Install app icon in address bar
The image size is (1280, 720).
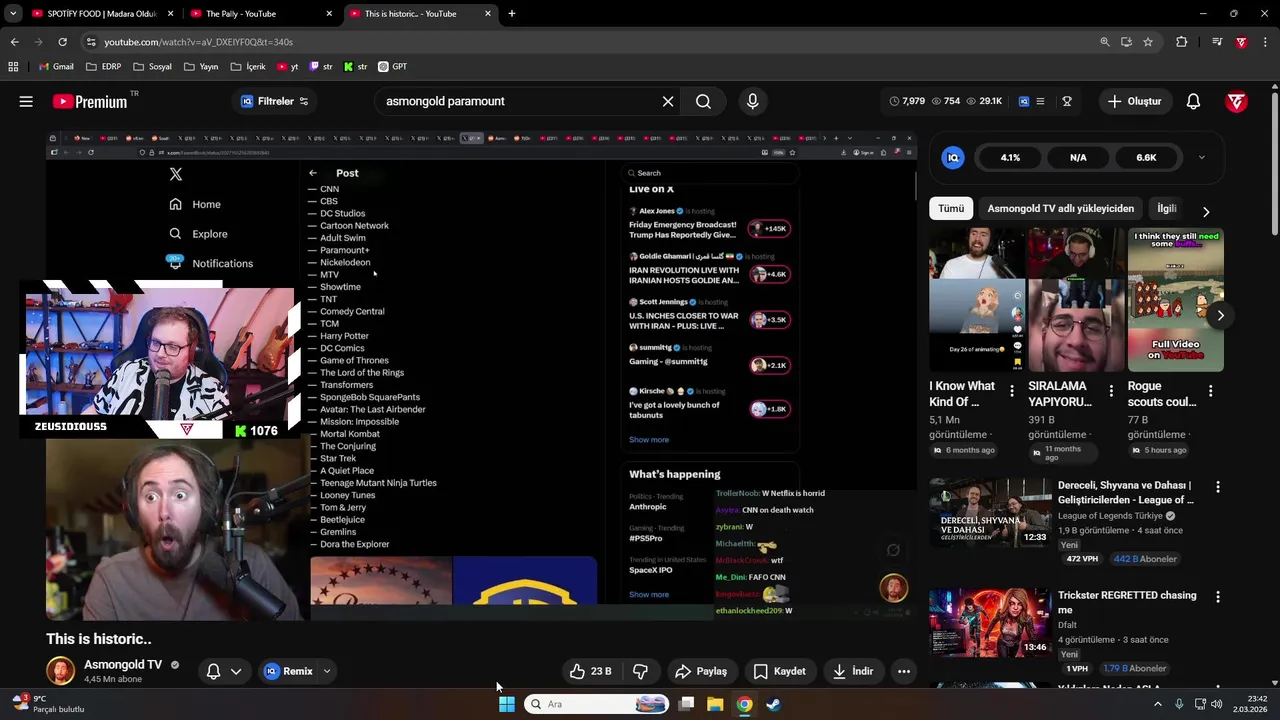point(1126,42)
